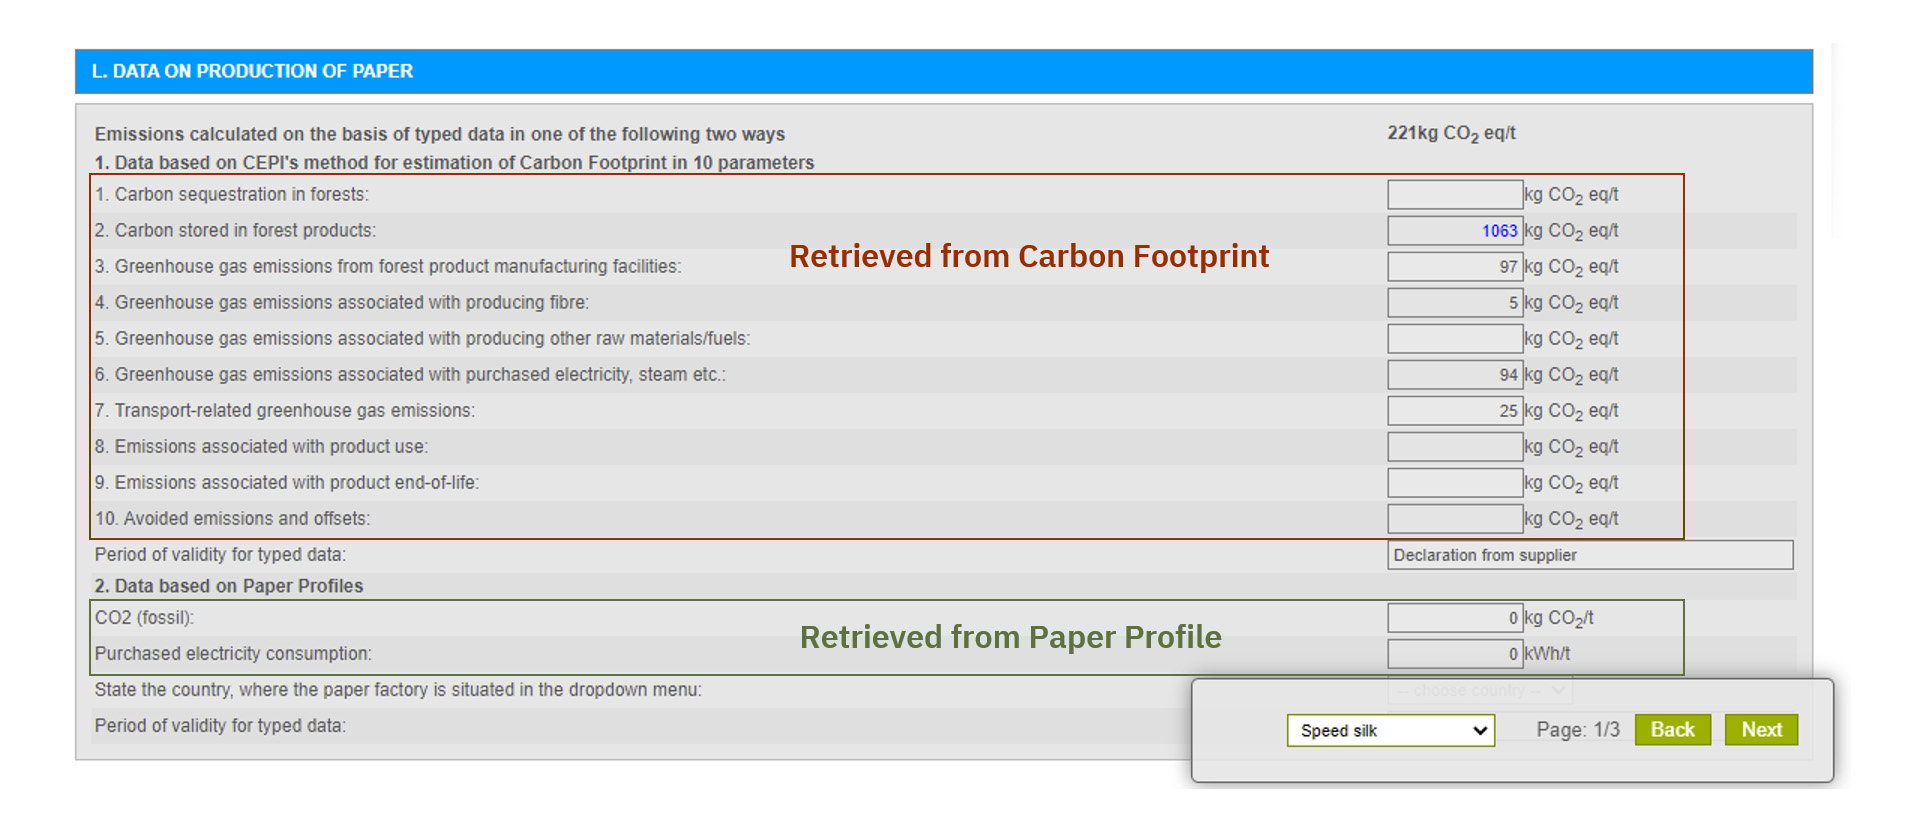Click the 221kg CO2 eq/t total value
The image size is (1920, 824).
[1450, 134]
